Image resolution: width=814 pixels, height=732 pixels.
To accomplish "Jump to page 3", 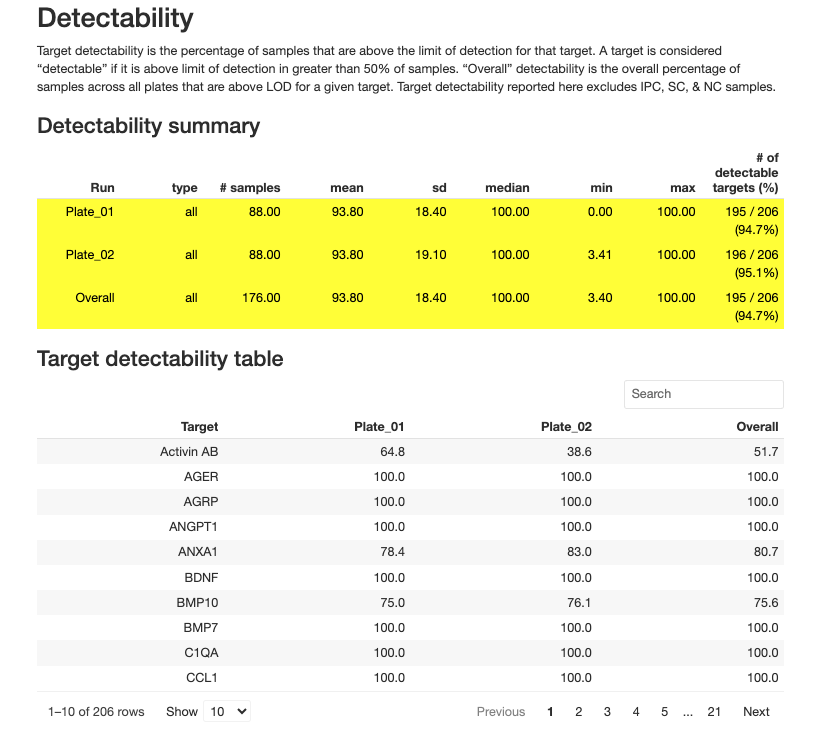I will [x=607, y=712].
